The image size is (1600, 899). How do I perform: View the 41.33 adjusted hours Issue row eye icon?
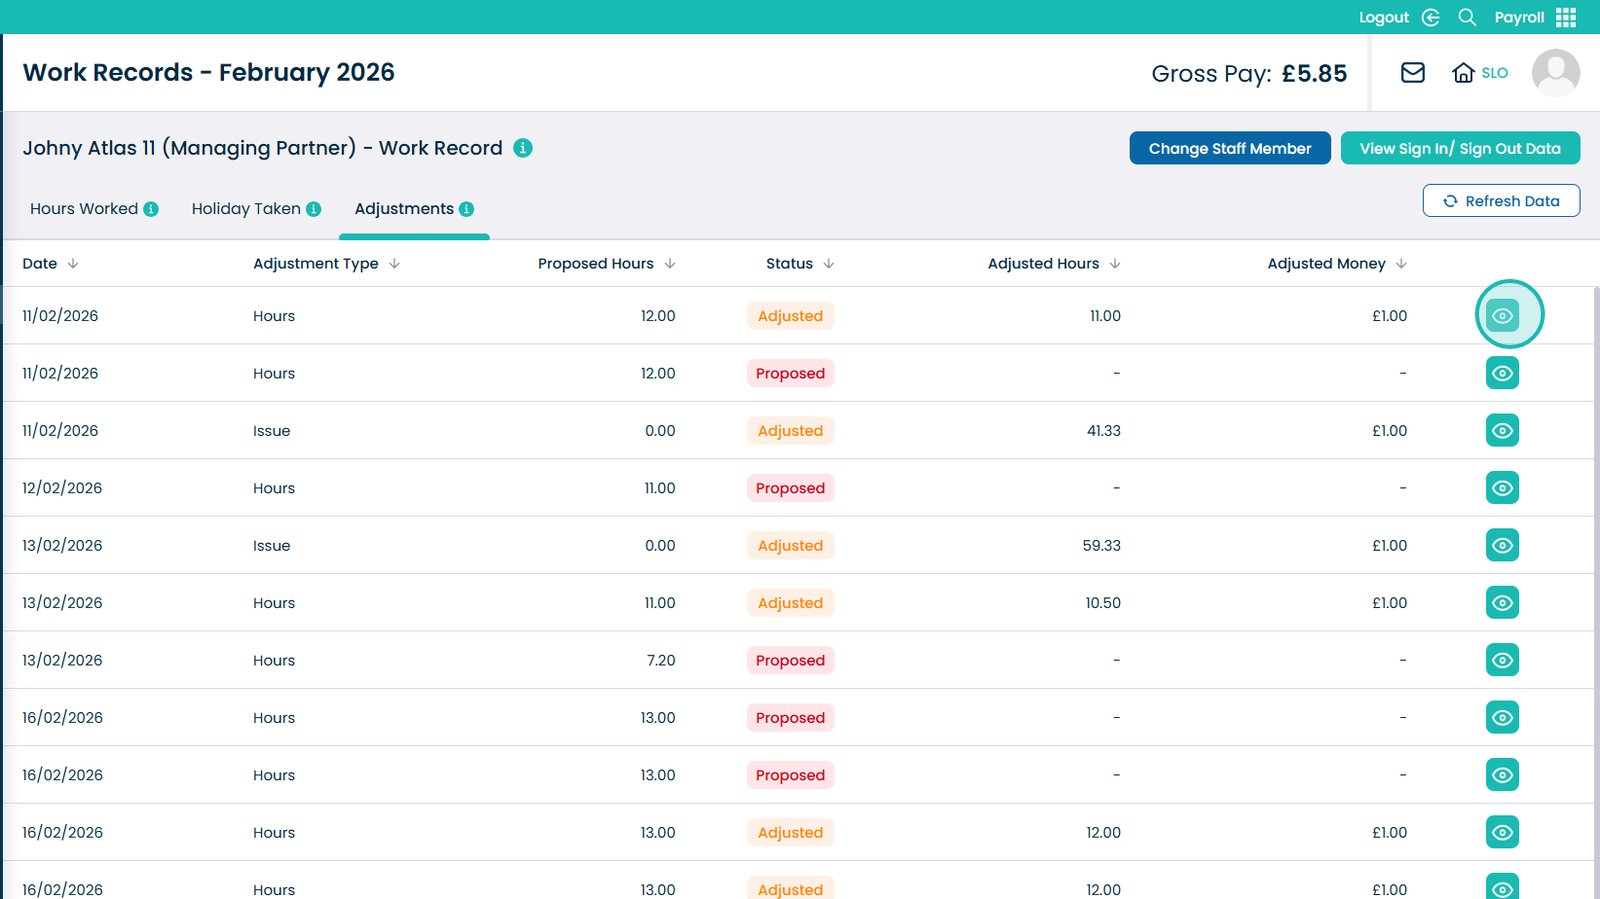click(x=1502, y=431)
